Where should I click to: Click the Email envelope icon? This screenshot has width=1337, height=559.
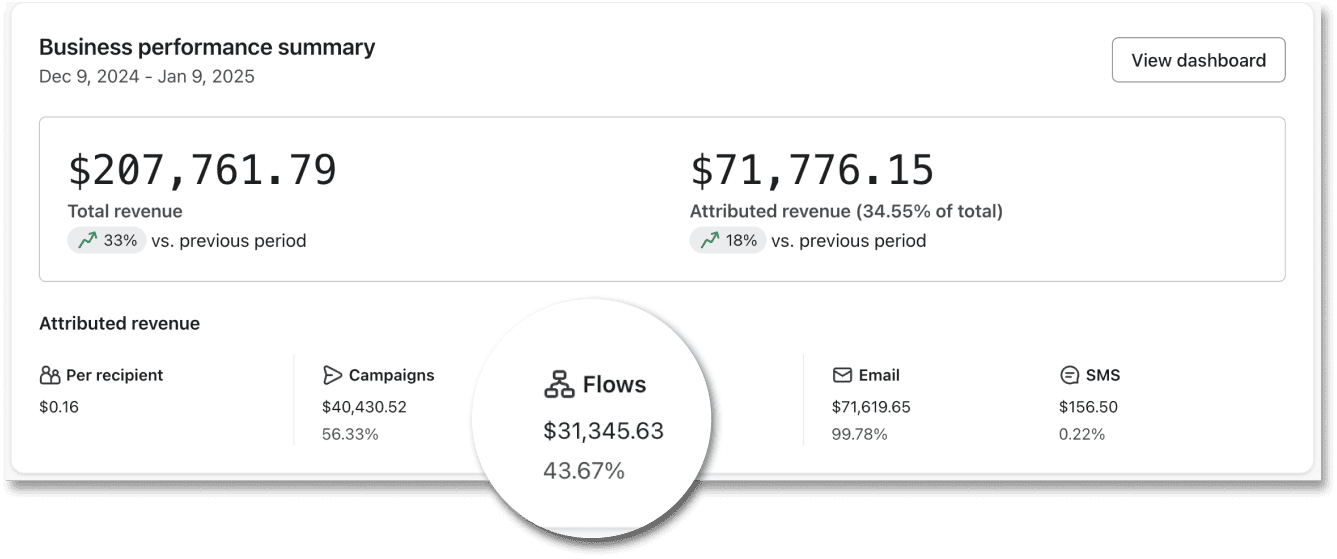pos(842,375)
